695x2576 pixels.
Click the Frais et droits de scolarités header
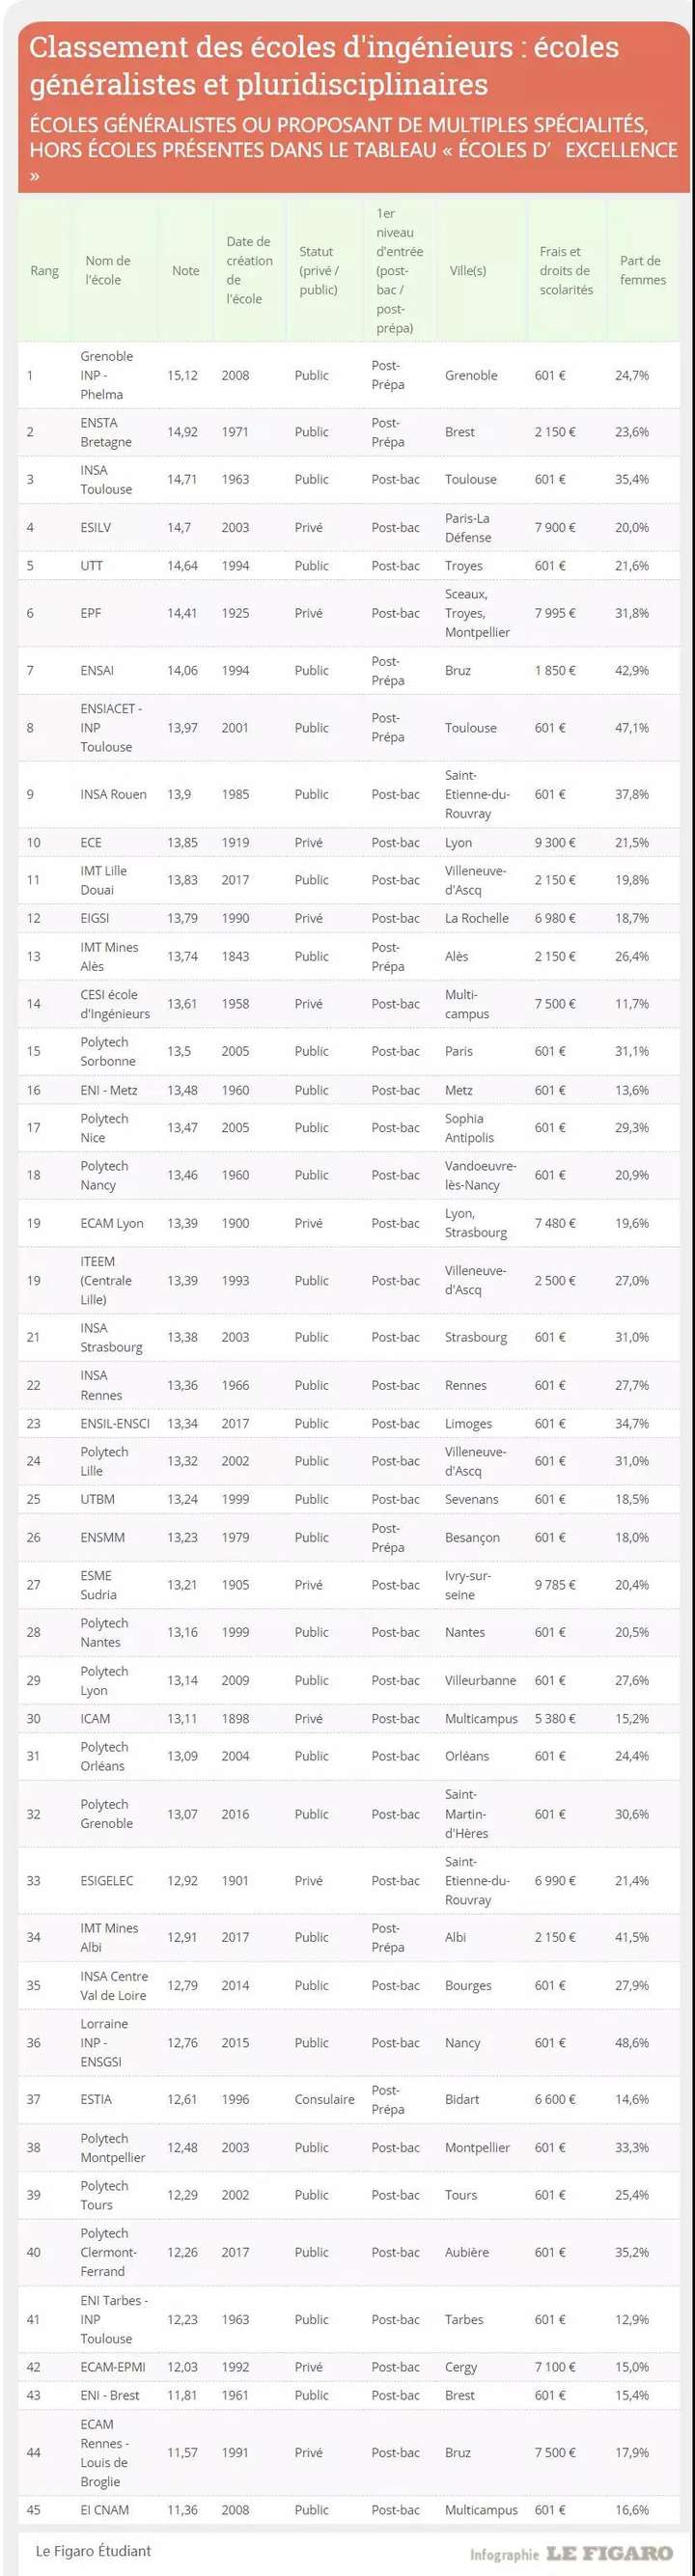point(566,271)
